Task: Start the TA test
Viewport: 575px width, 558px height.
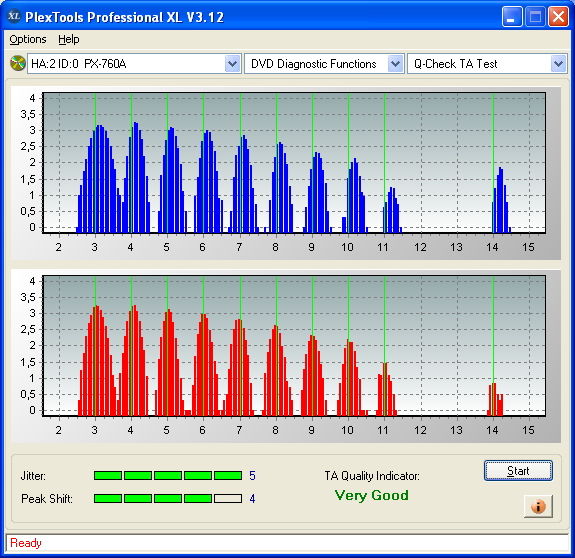Action: click(x=518, y=471)
